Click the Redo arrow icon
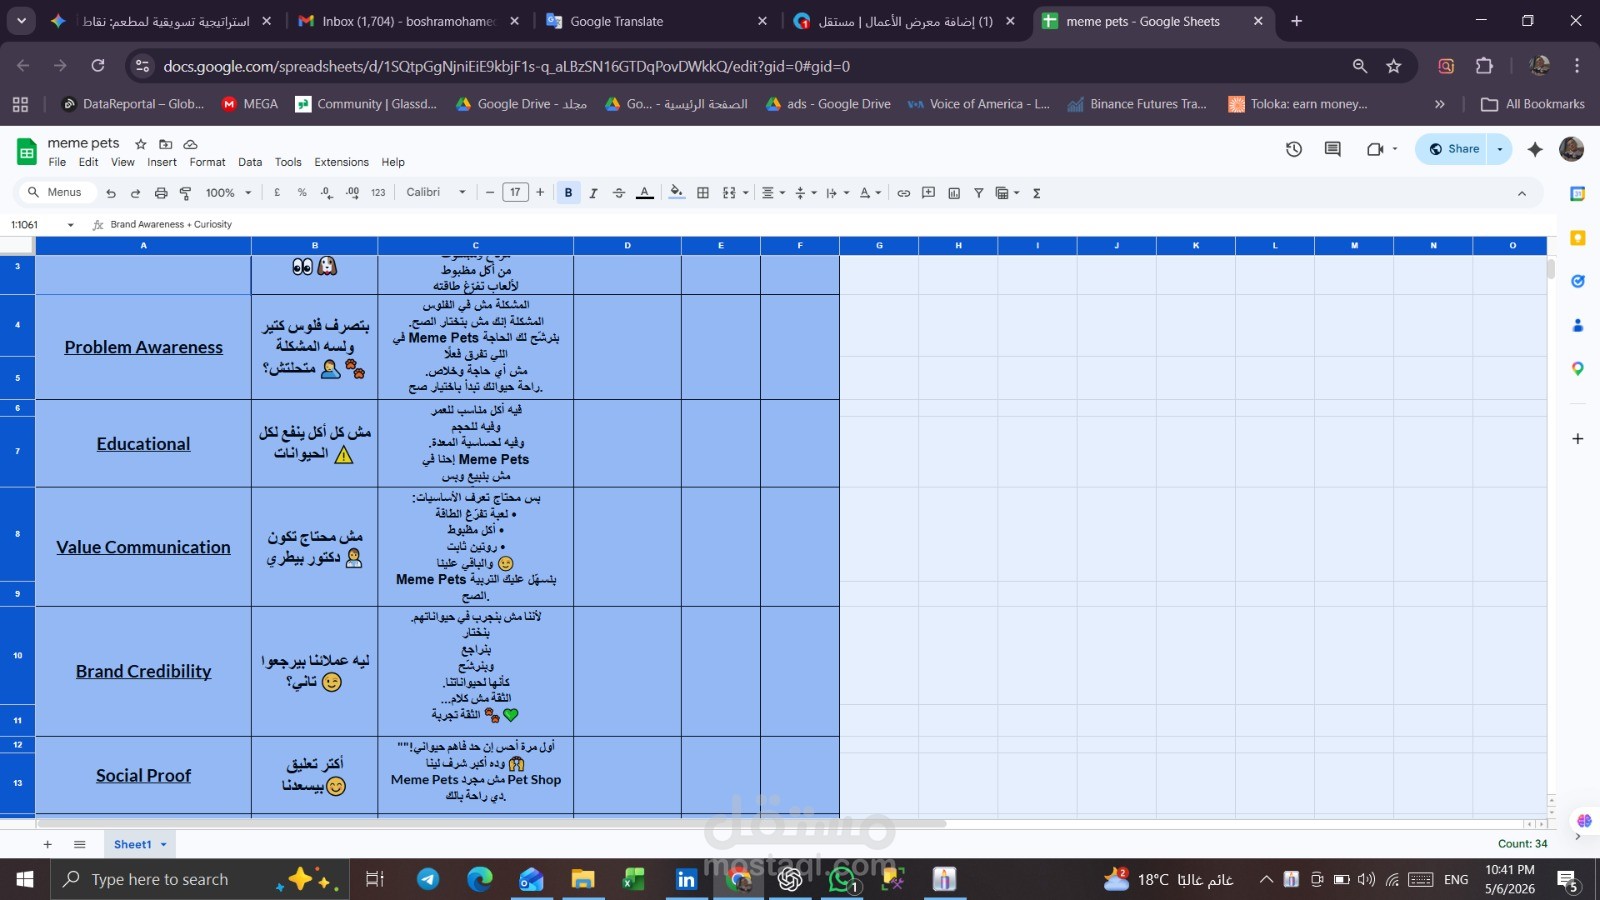The width and height of the screenshot is (1600, 900). pyautogui.click(x=136, y=193)
